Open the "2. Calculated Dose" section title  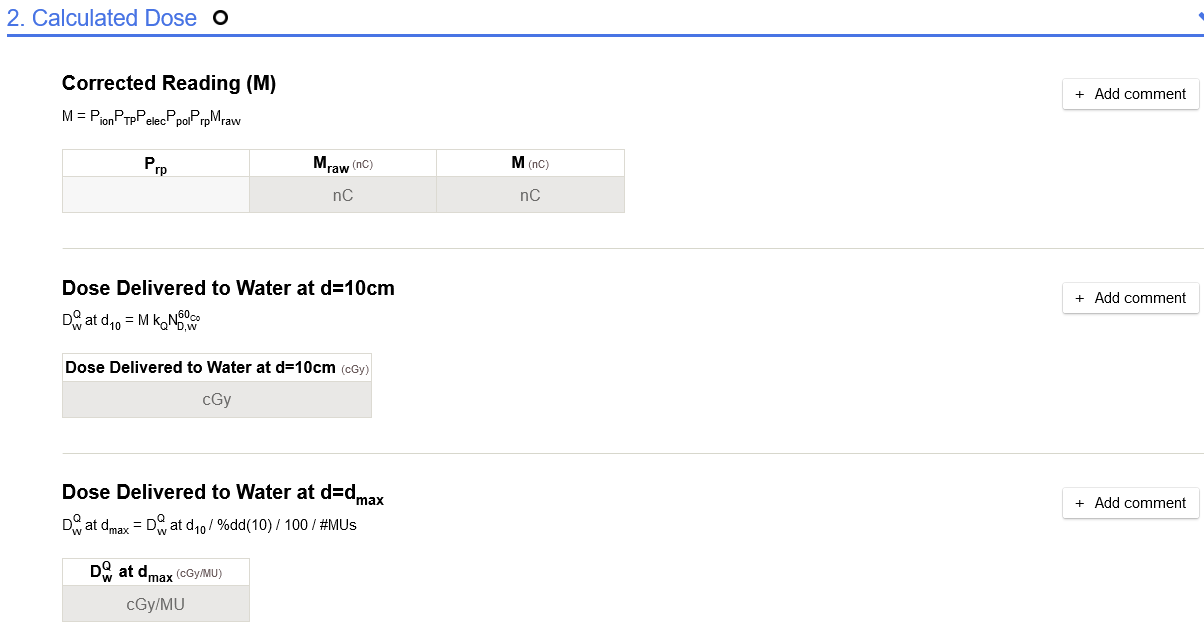(x=102, y=18)
